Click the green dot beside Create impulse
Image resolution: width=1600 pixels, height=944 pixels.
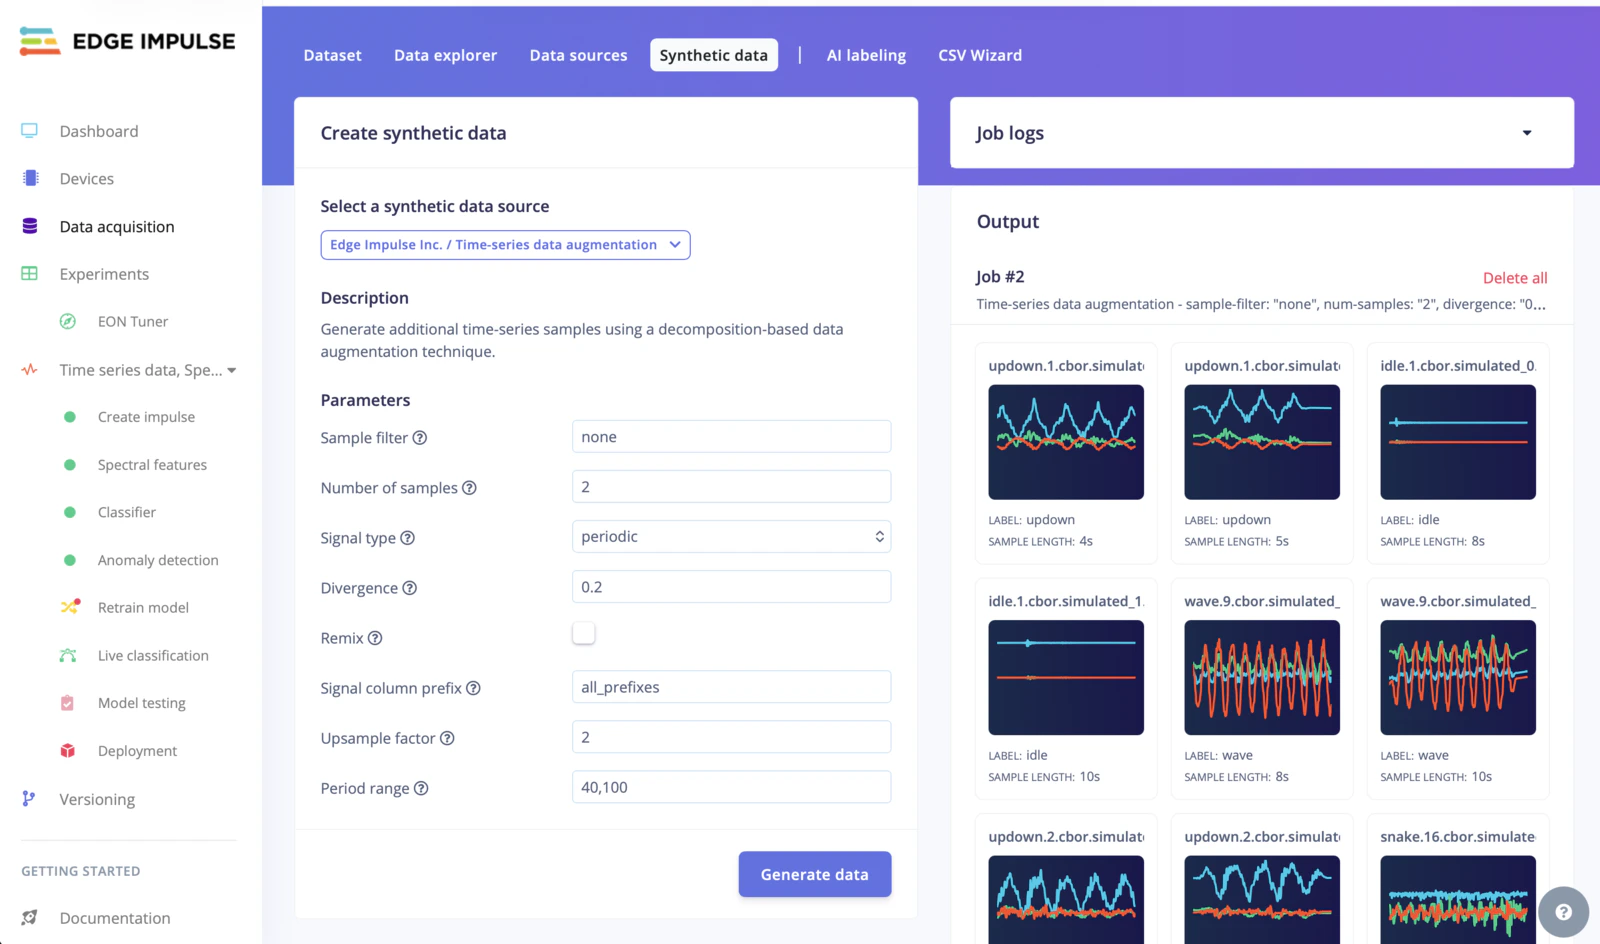70,417
